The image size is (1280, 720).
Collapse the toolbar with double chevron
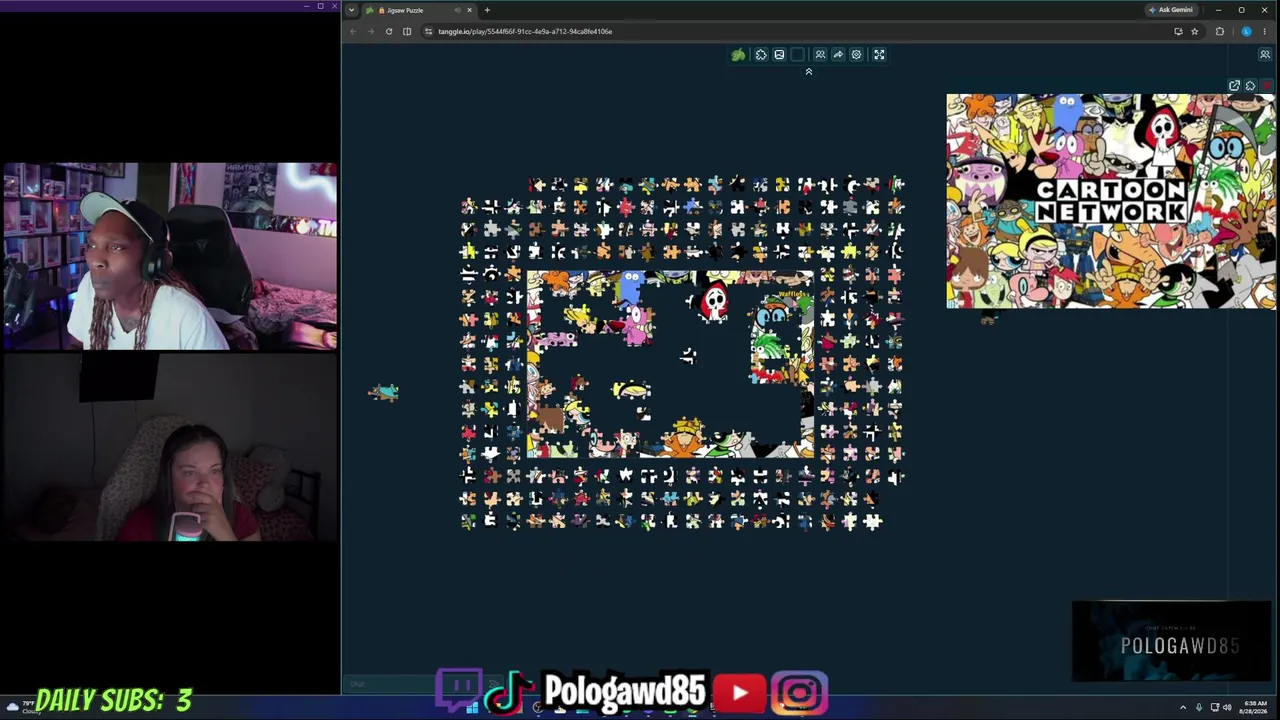pyautogui.click(x=808, y=72)
